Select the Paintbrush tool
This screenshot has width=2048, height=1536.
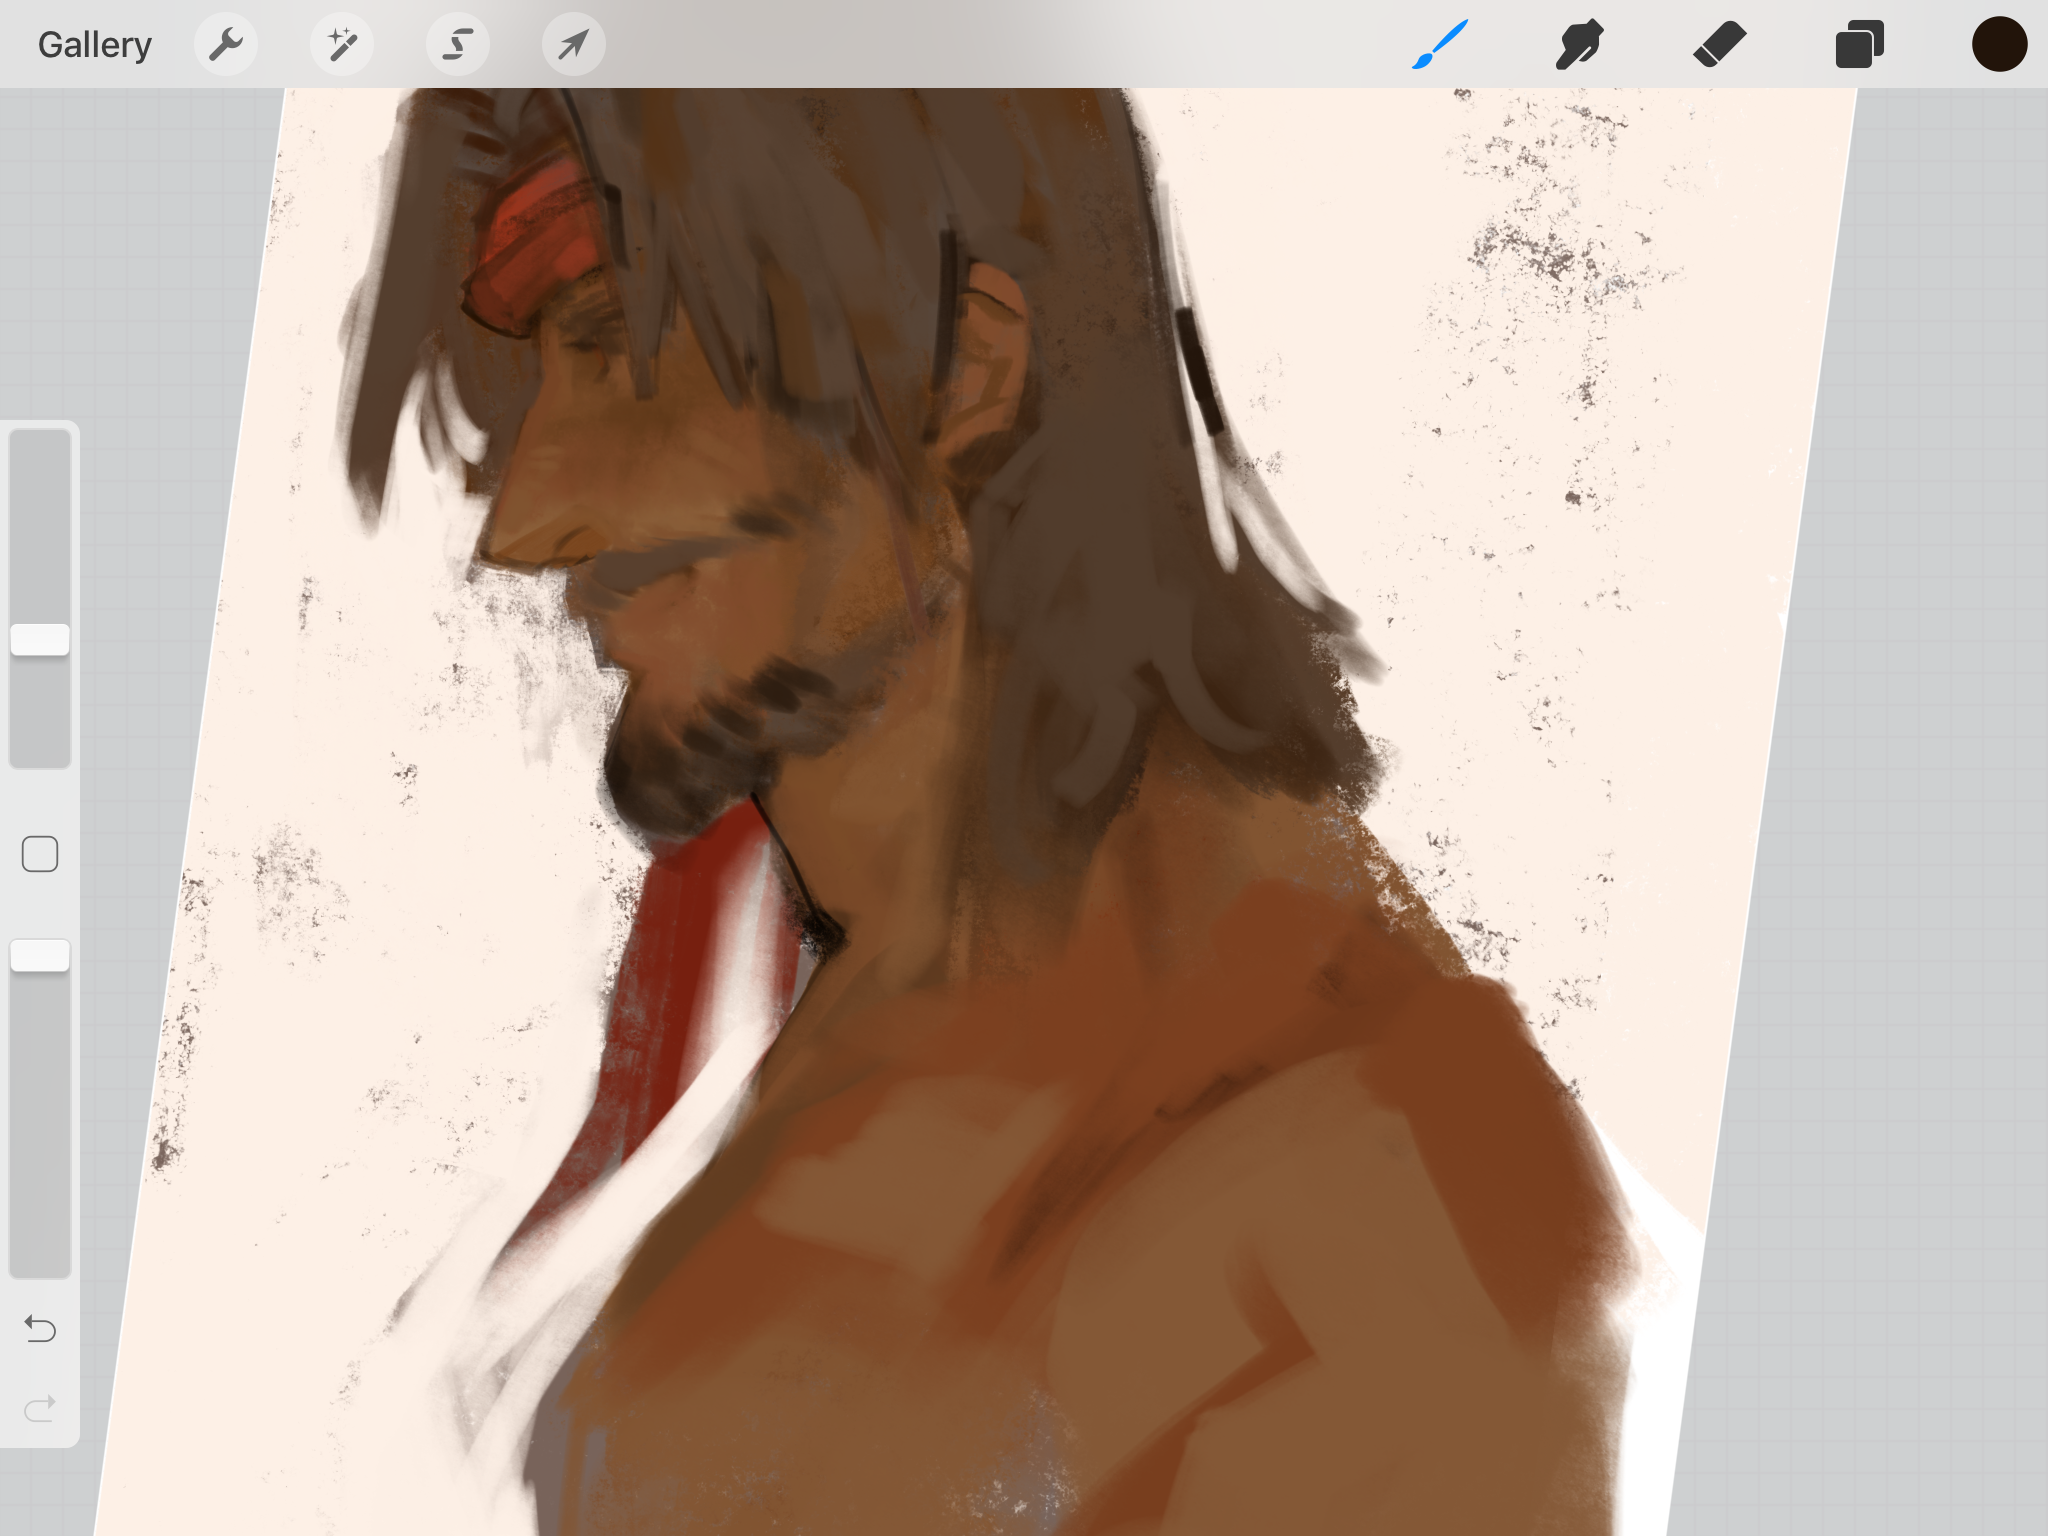pos(1440,44)
